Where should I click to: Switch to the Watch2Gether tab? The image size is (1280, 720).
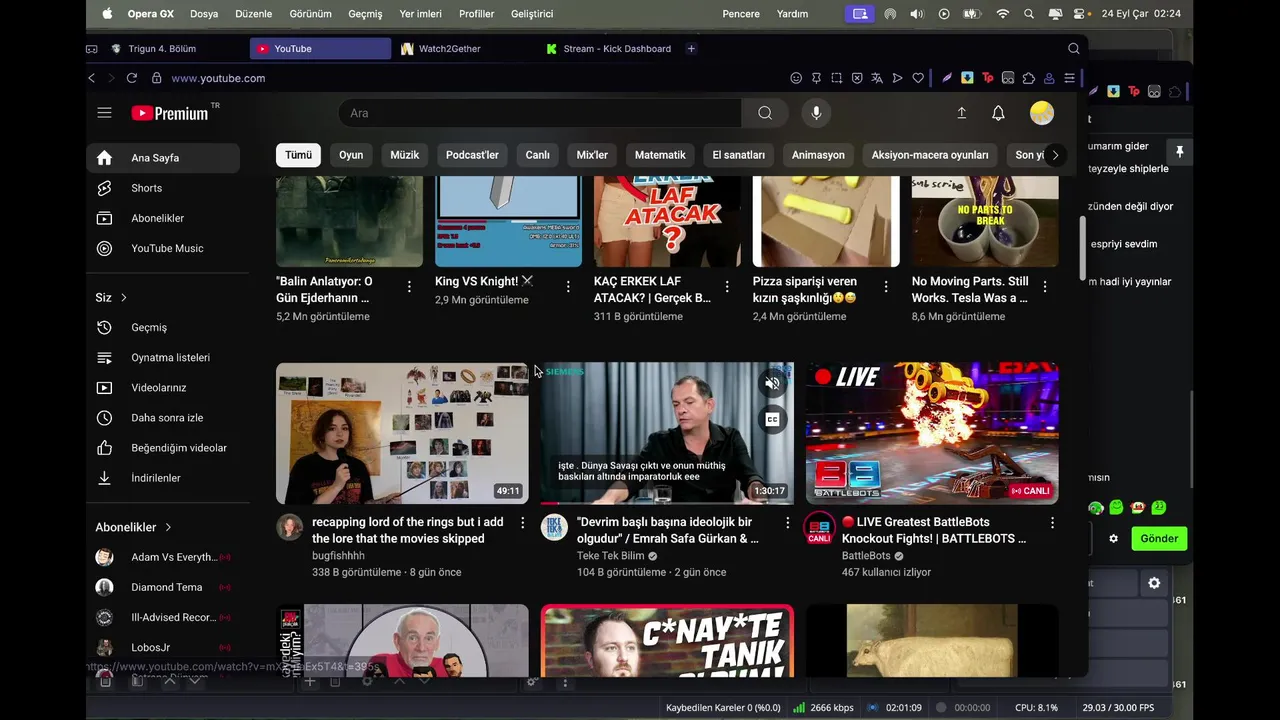click(x=462, y=48)
